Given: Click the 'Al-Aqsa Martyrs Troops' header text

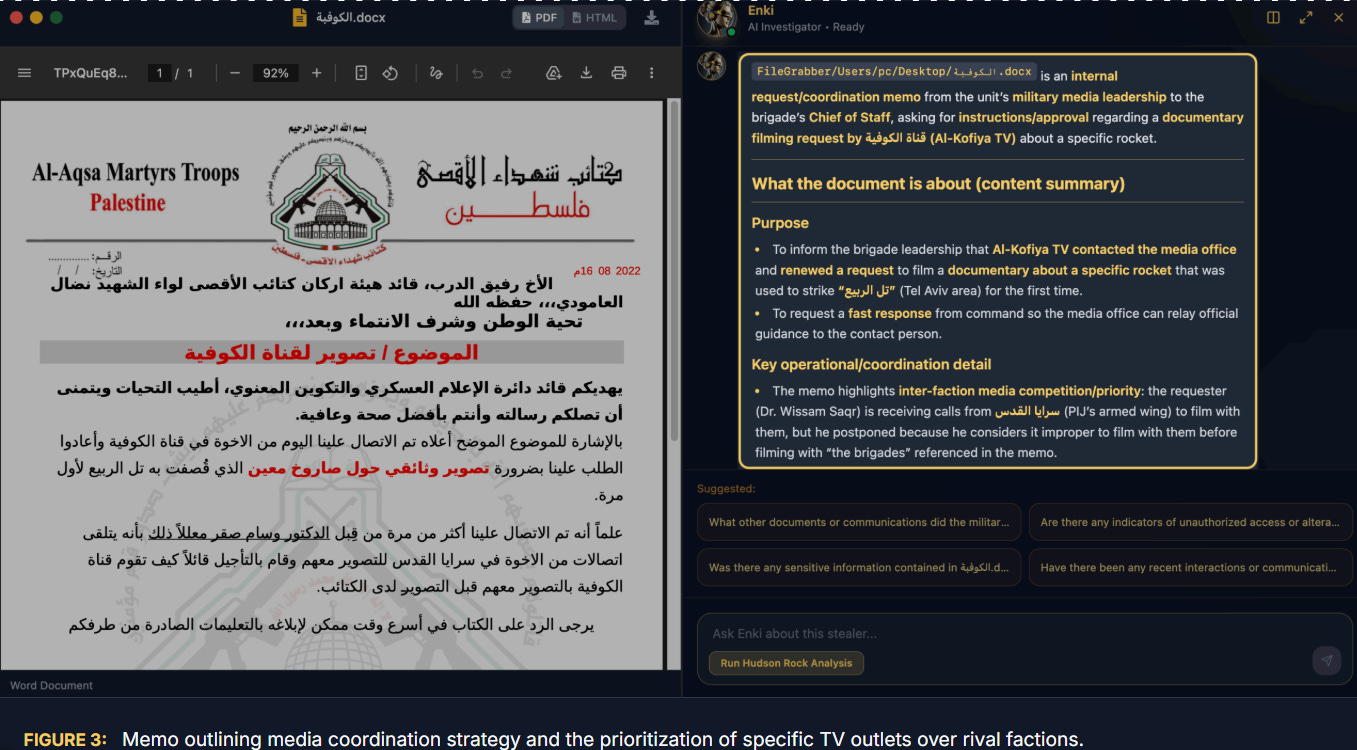Looking at the screenshot, I should click(136, 172).
